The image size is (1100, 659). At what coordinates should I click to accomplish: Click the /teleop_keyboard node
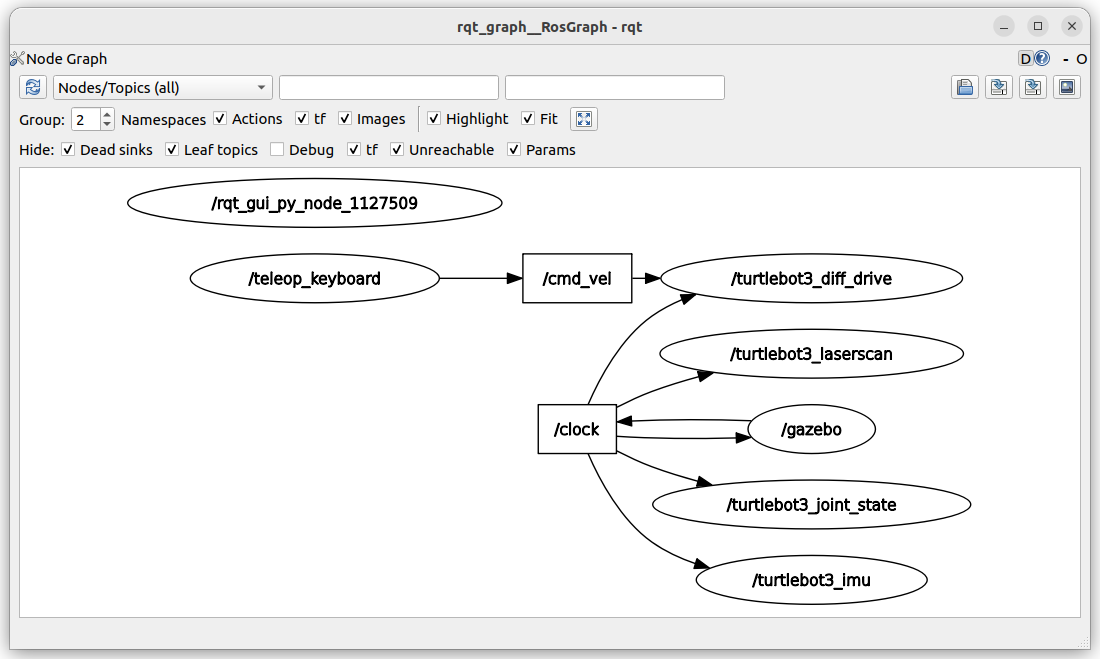(314, 279)
